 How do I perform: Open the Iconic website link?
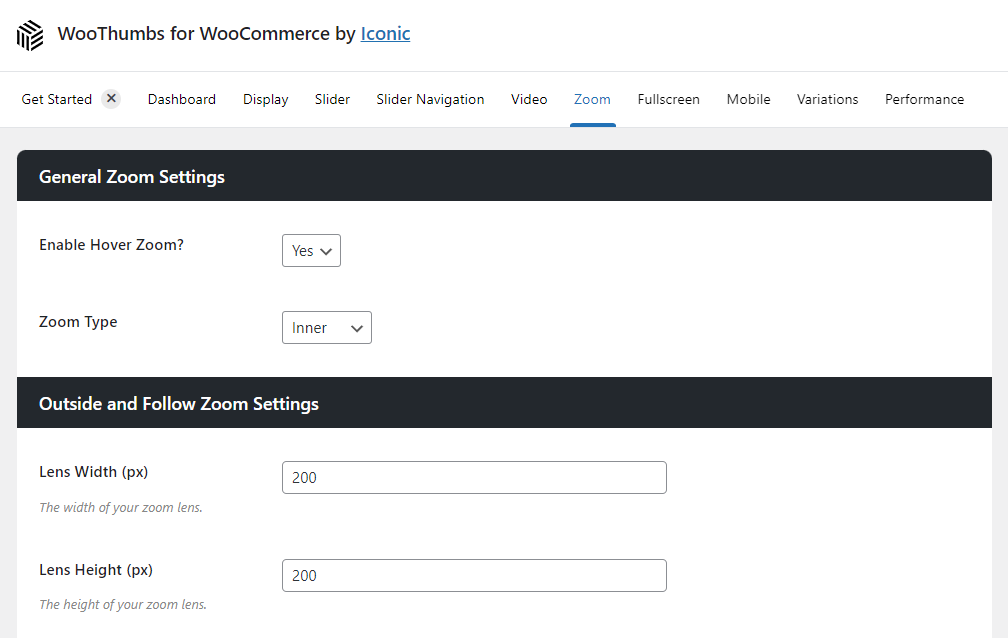(385, 33)
